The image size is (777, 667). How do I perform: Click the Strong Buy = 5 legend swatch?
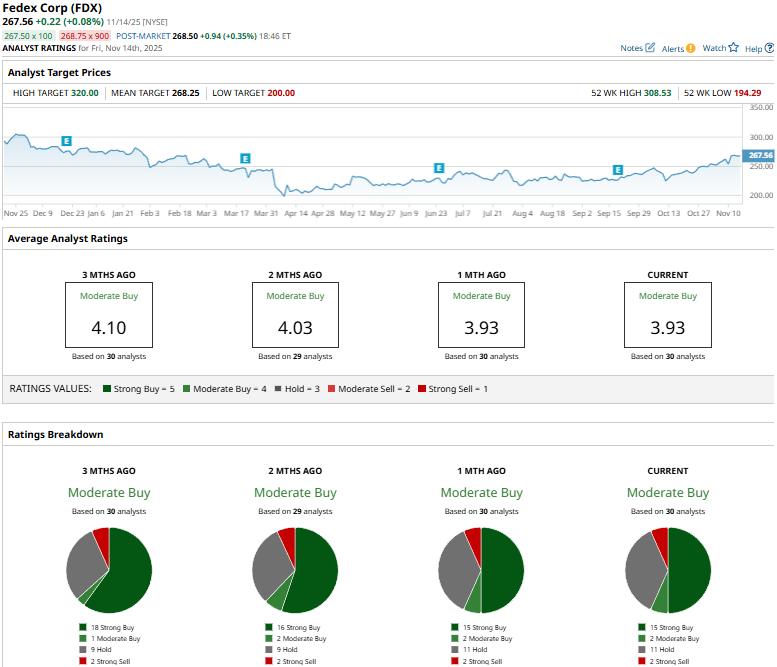coord(107,389)
